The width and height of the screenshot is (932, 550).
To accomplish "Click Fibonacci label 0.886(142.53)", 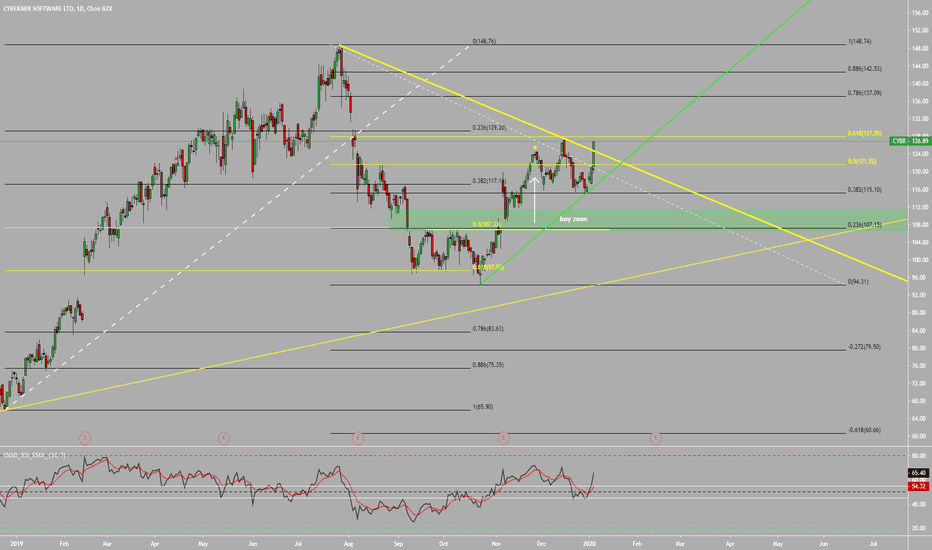I will click(864, 69).
